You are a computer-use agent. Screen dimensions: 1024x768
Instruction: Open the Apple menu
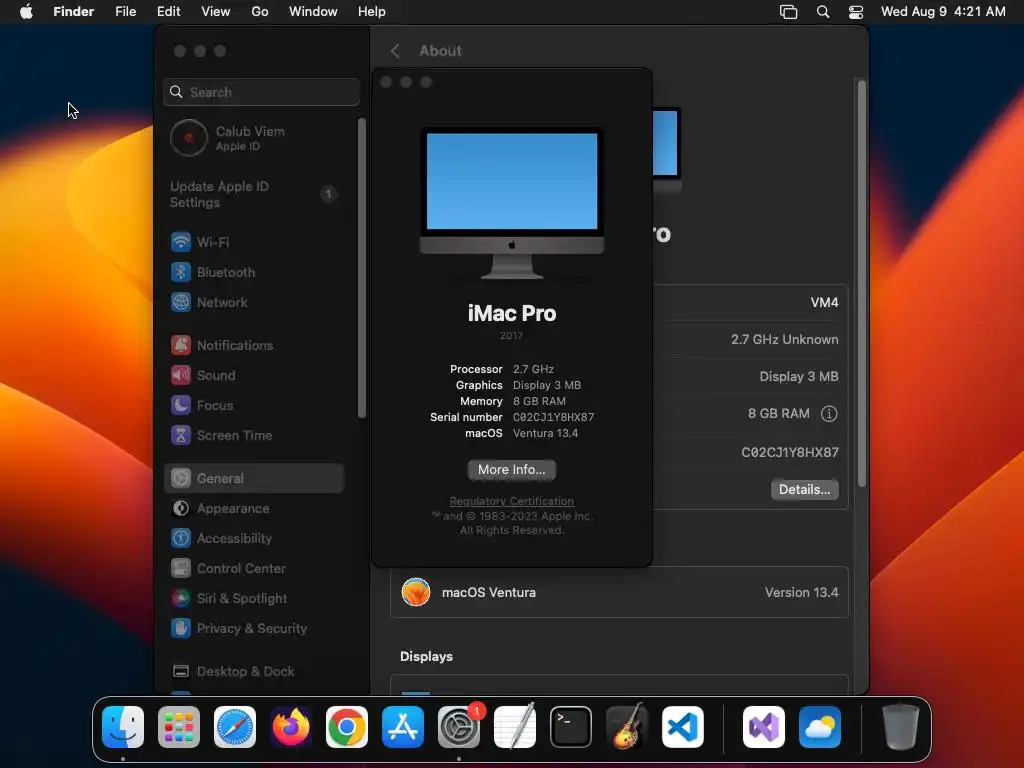coord(26,12)
